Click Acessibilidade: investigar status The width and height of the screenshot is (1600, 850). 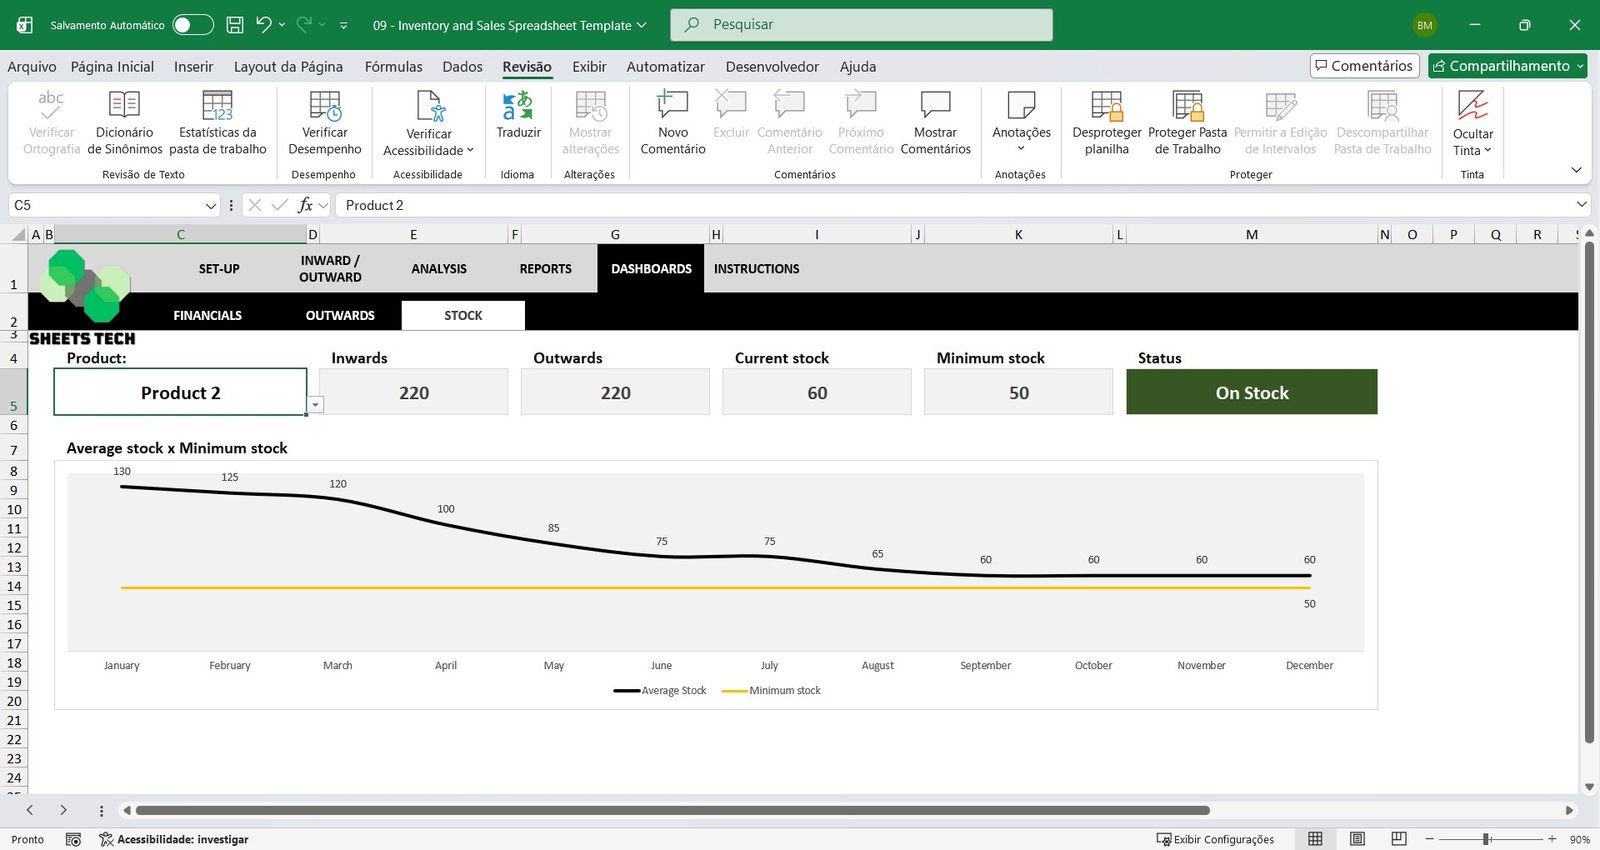173,839
